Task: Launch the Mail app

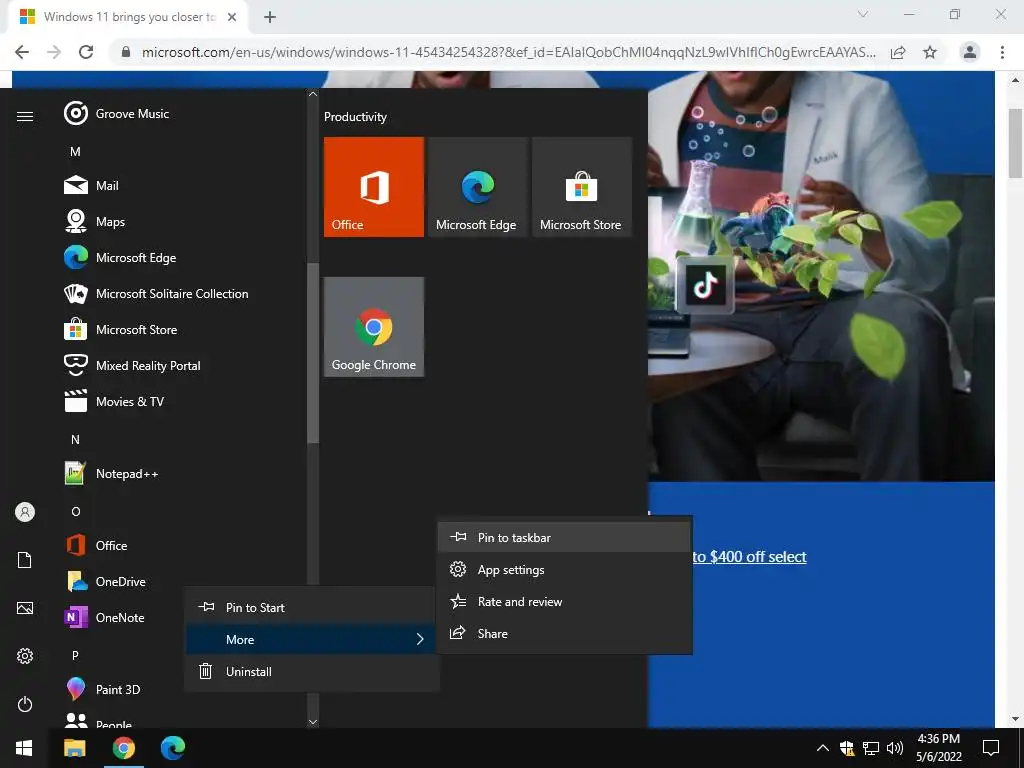Action: (x=91, y=185)
